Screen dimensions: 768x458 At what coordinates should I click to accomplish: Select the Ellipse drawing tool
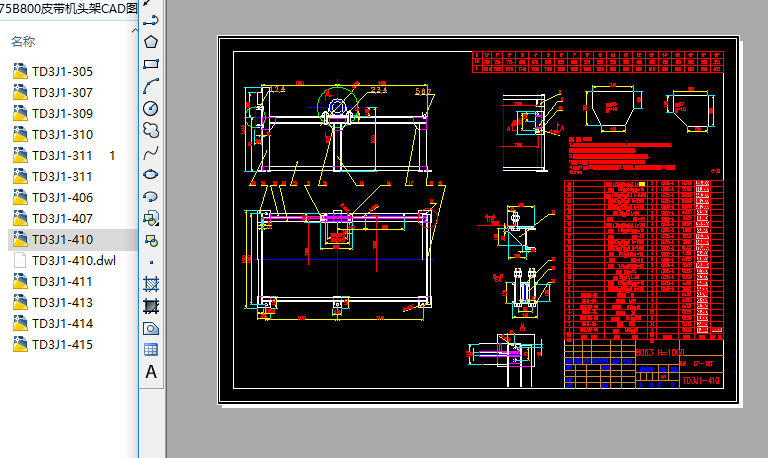pos(151,174)
